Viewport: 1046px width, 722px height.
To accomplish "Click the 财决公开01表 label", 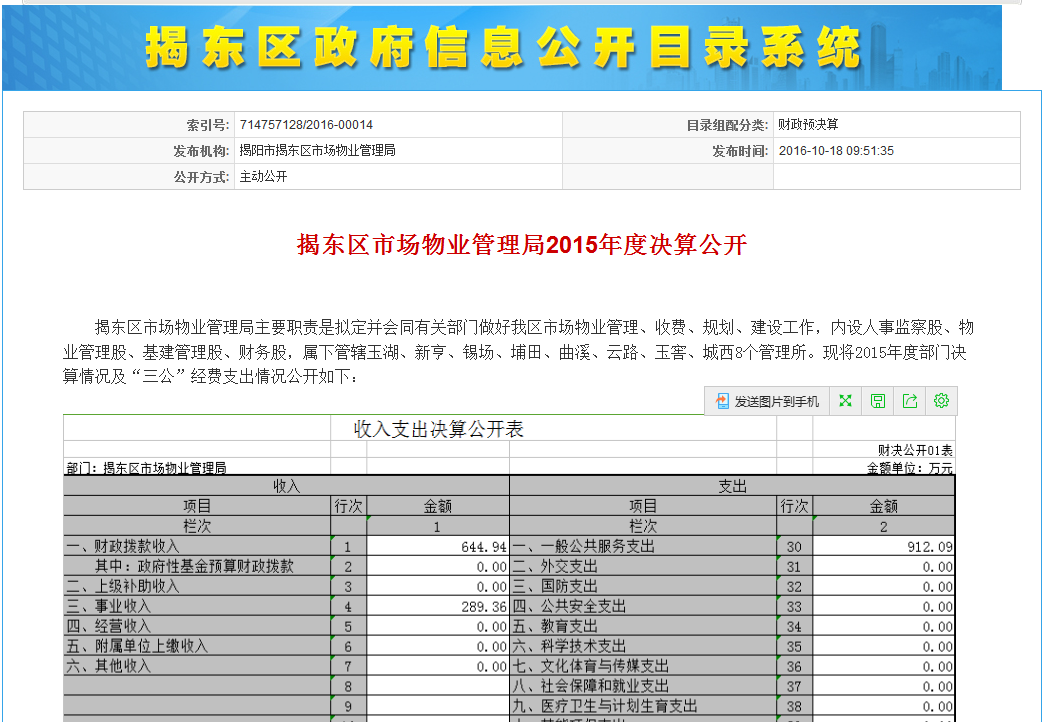I will point(915,450).
